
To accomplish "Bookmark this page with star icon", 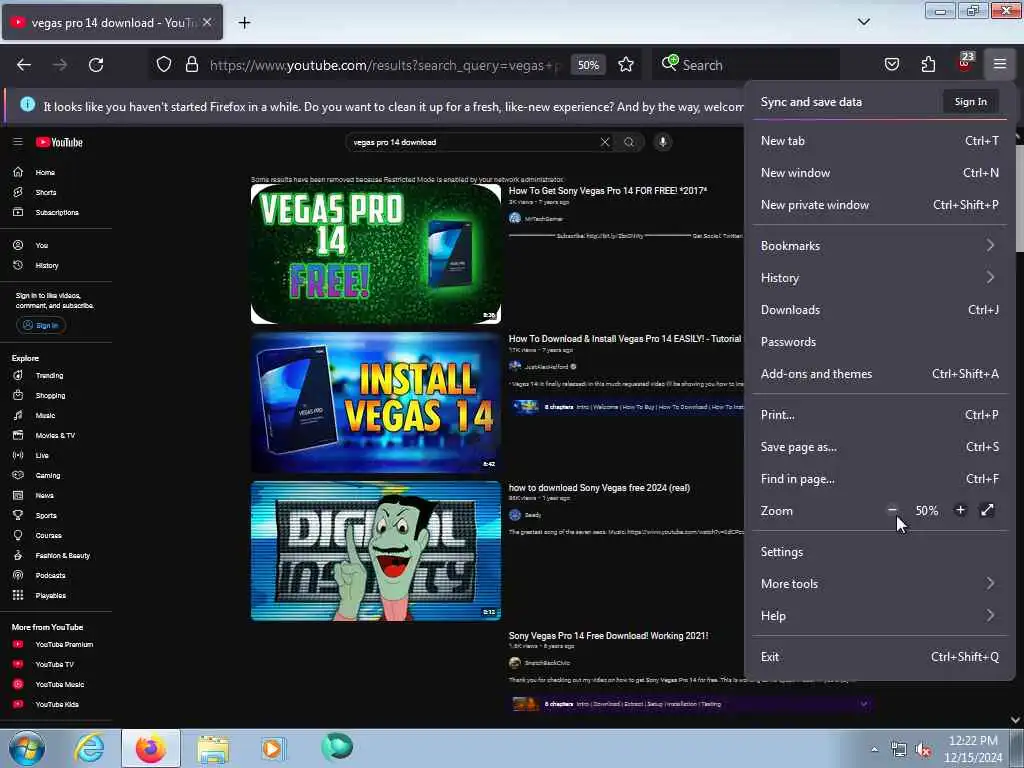I will (626, 64).
